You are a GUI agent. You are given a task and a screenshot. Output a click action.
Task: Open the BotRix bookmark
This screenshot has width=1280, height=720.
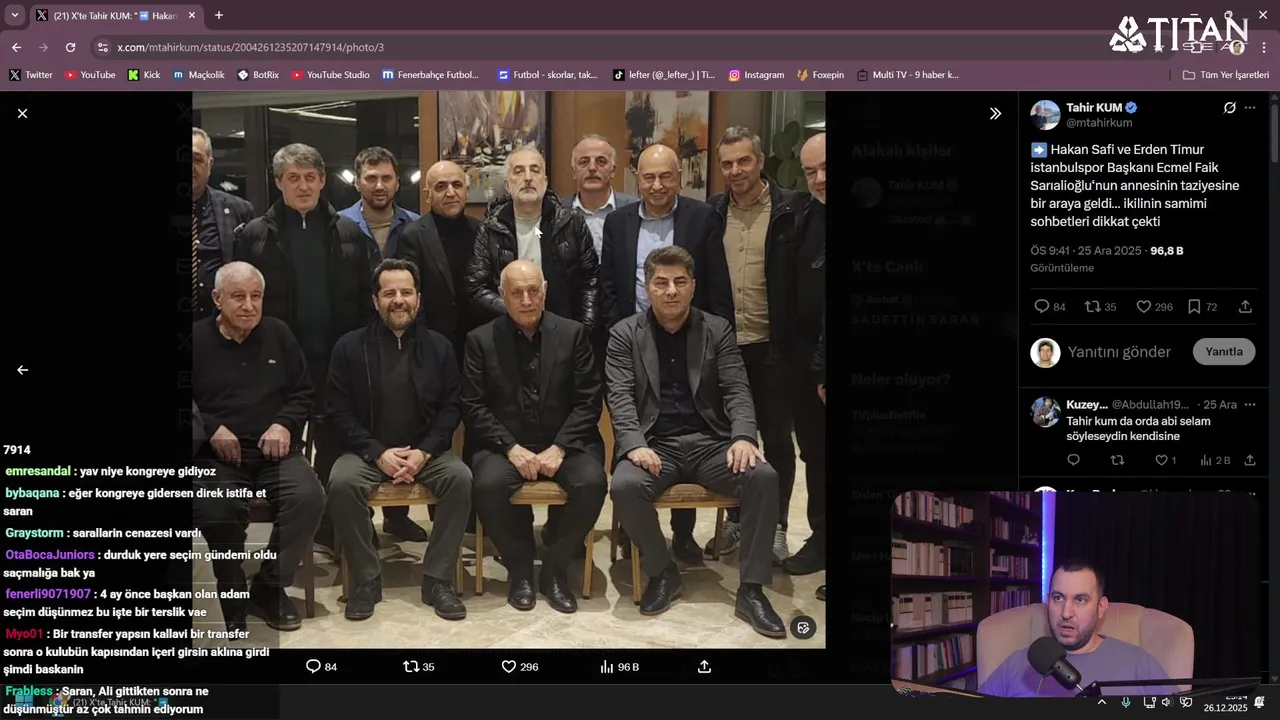[258, 75]
